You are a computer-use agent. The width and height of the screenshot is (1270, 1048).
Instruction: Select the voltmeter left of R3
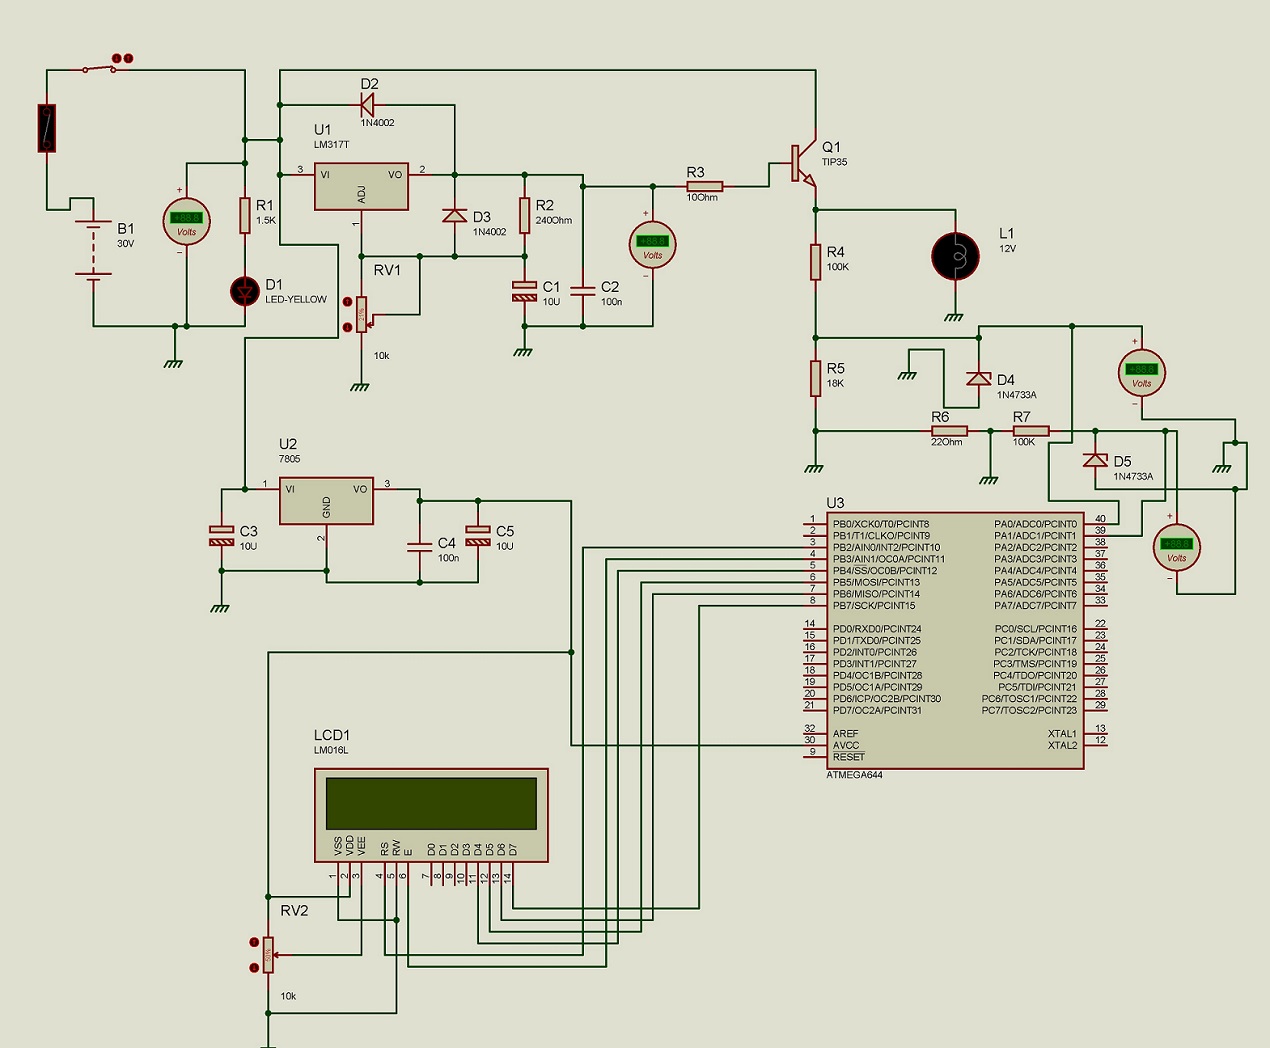pos(653,245)
